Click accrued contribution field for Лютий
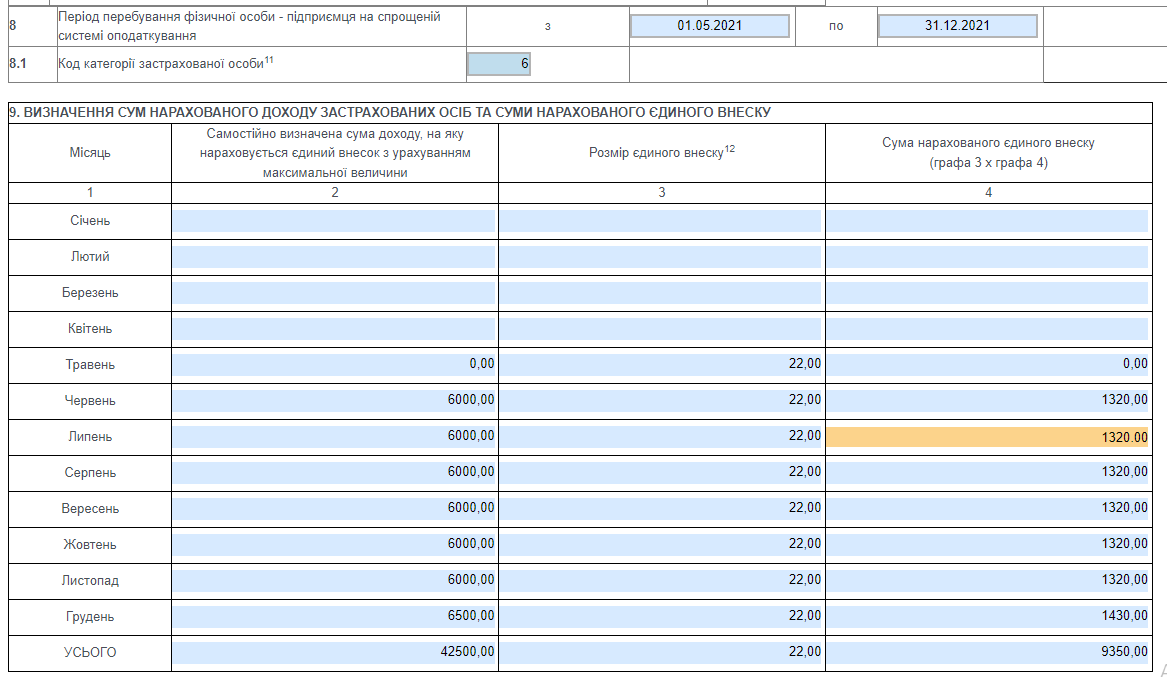The image size is (1167, 677). (x=988, y=257)
